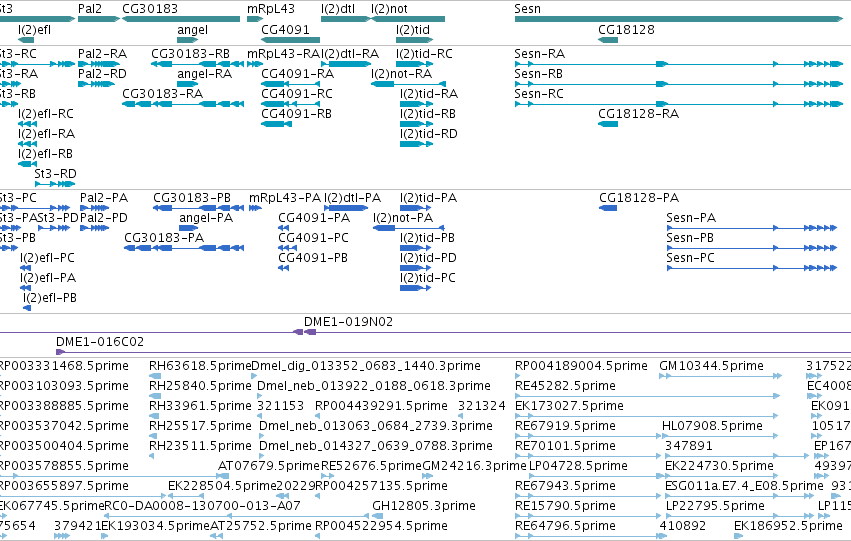
Task: Click transcript CG30183-RA
Action: coord(183,104)
